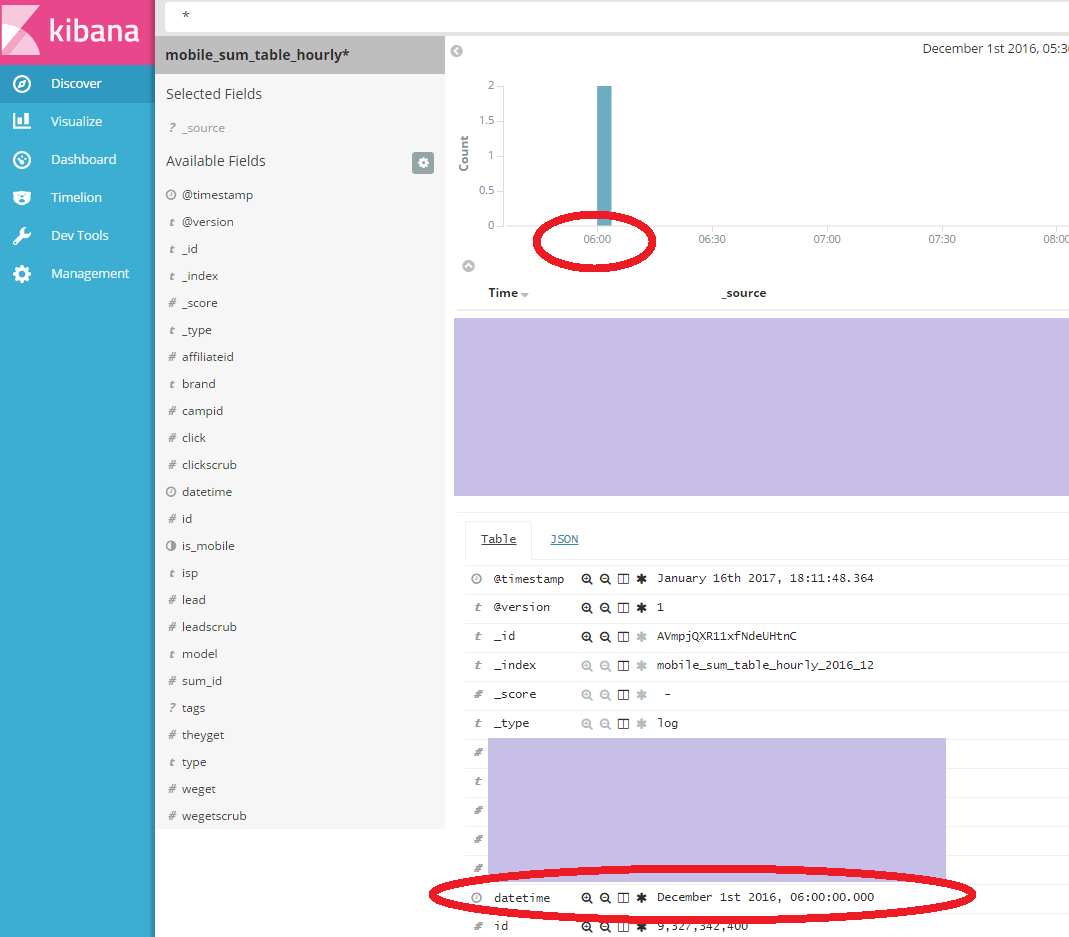Click the Dev Tools wrench icon

tap(22, 236)
